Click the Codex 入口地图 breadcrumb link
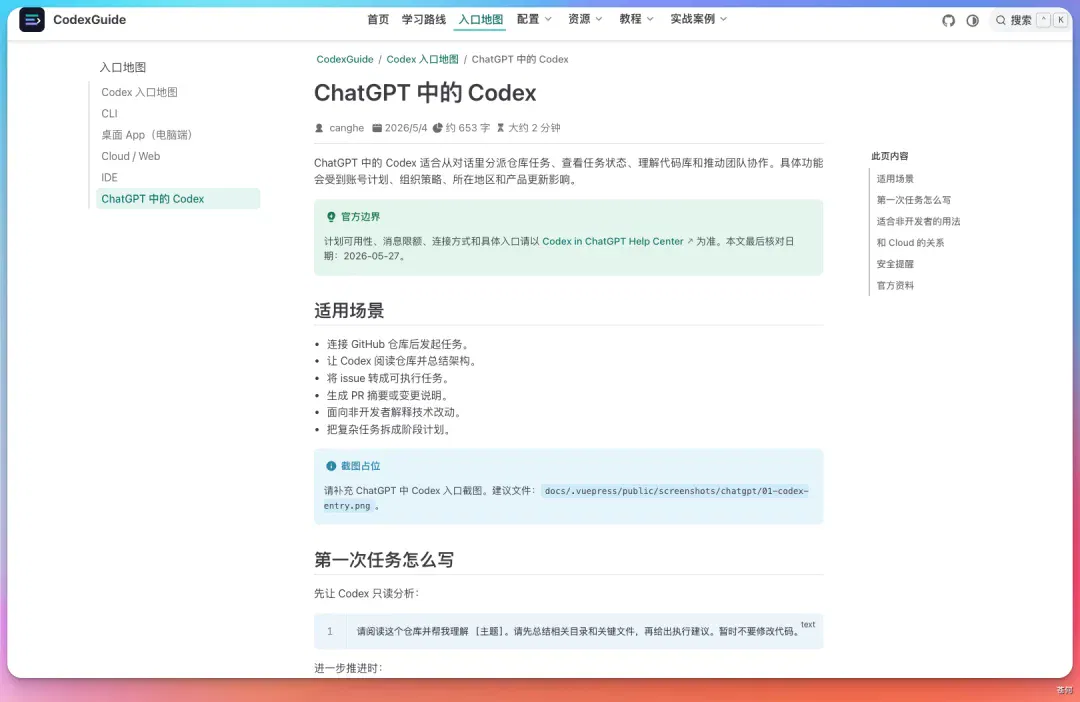1080x702 pixels. point(422,59)
